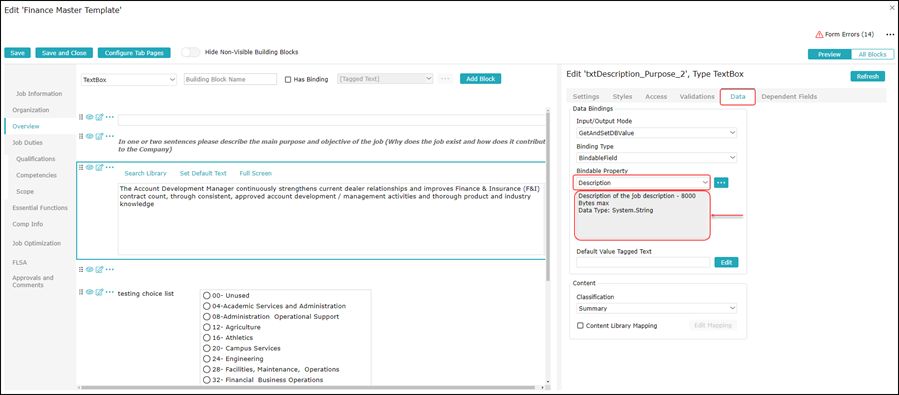Select the 24- Engineering radio option
Image resolution: width=899 pixels, height=395 pixels.
[207, 359]
